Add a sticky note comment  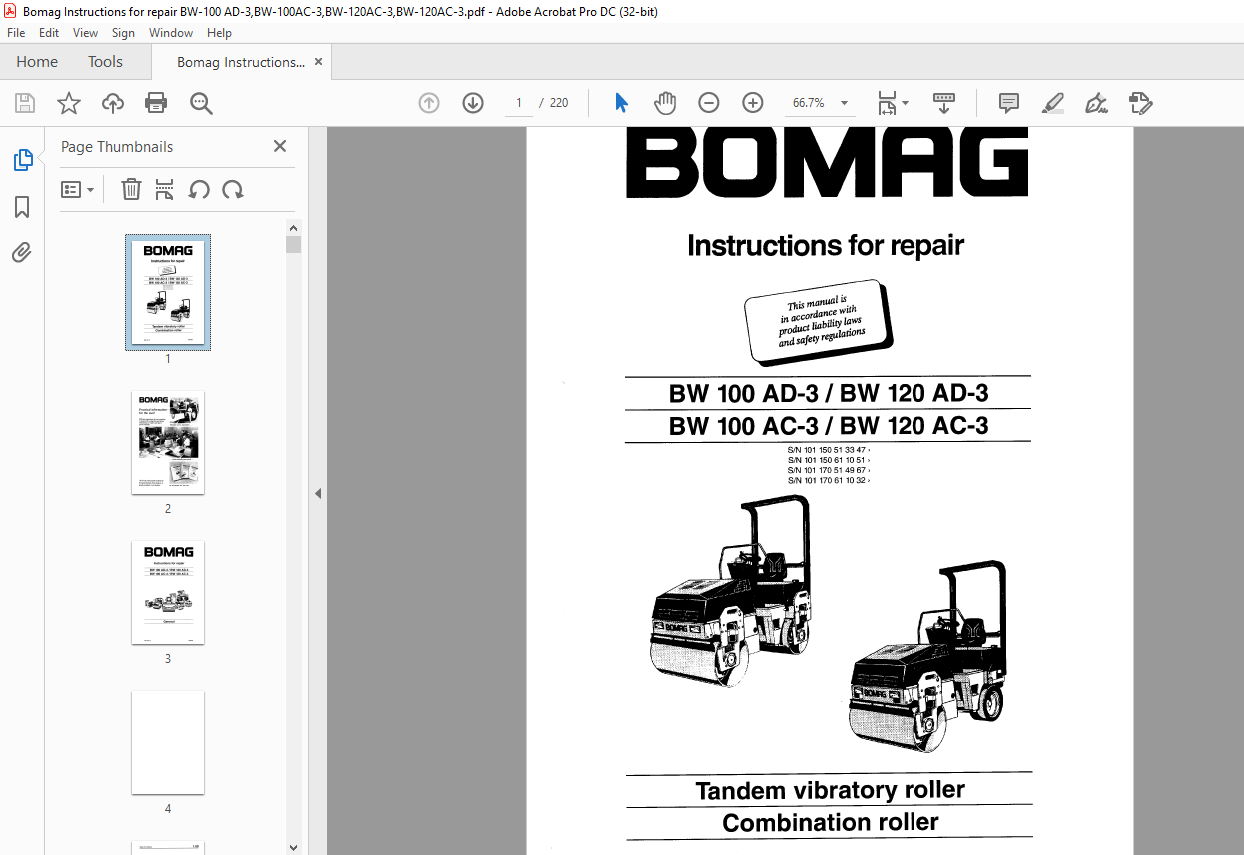(1009, 103)
